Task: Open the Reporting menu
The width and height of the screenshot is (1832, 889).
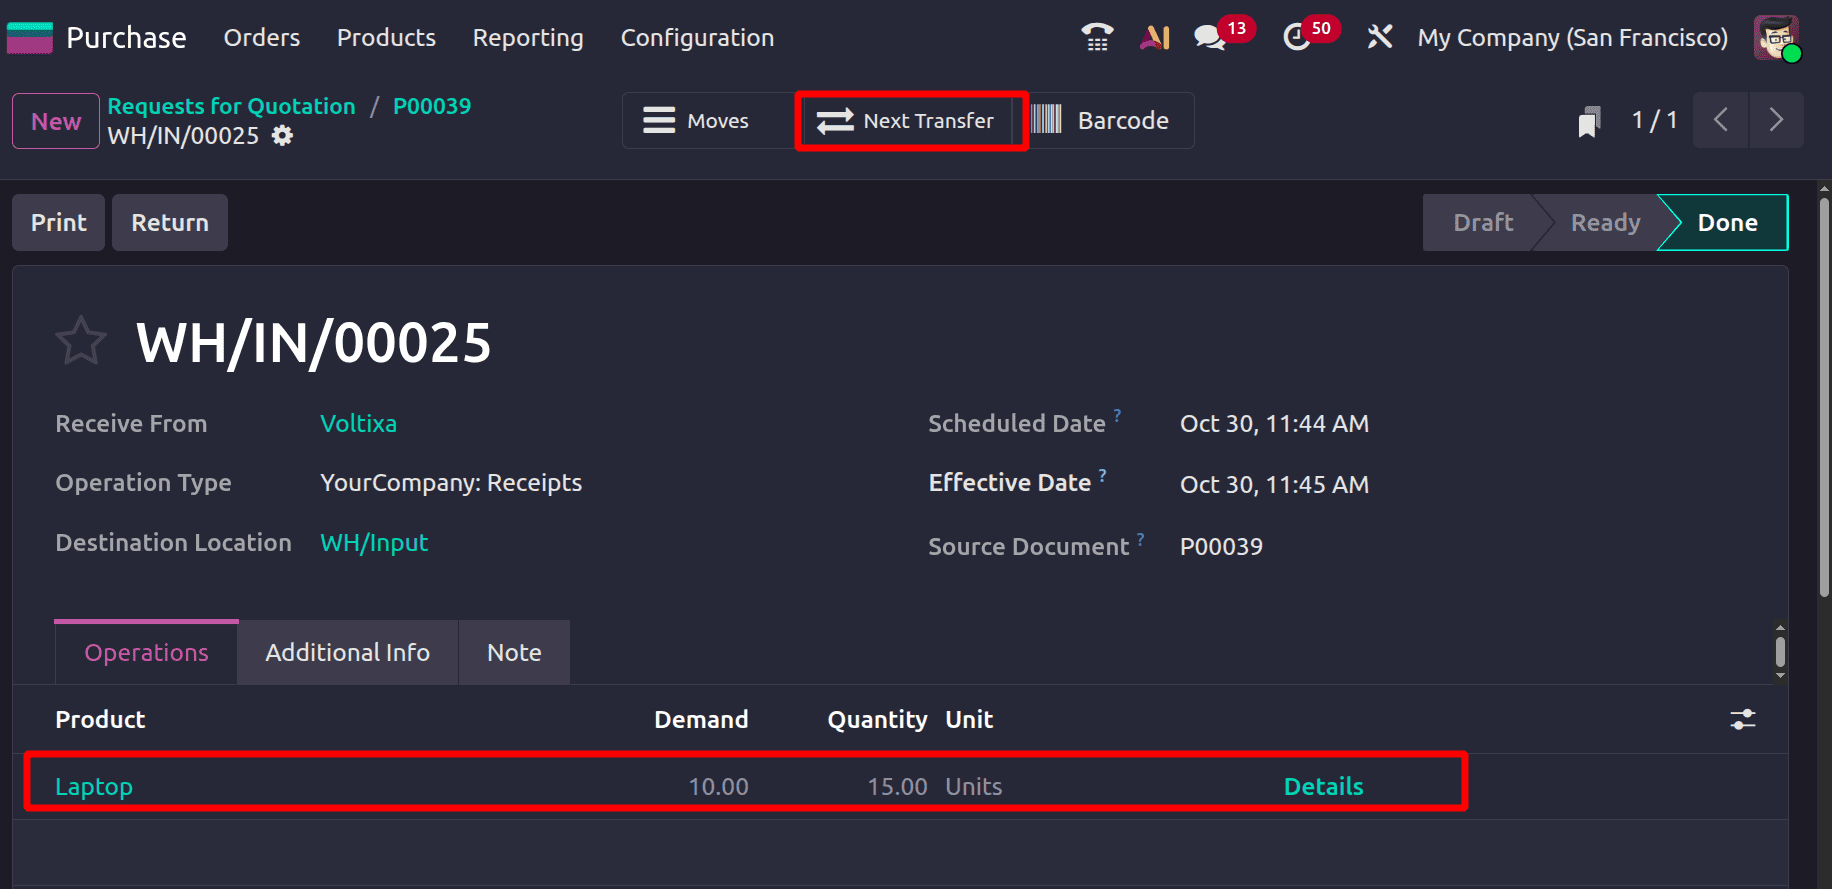Action: point(528,37)
